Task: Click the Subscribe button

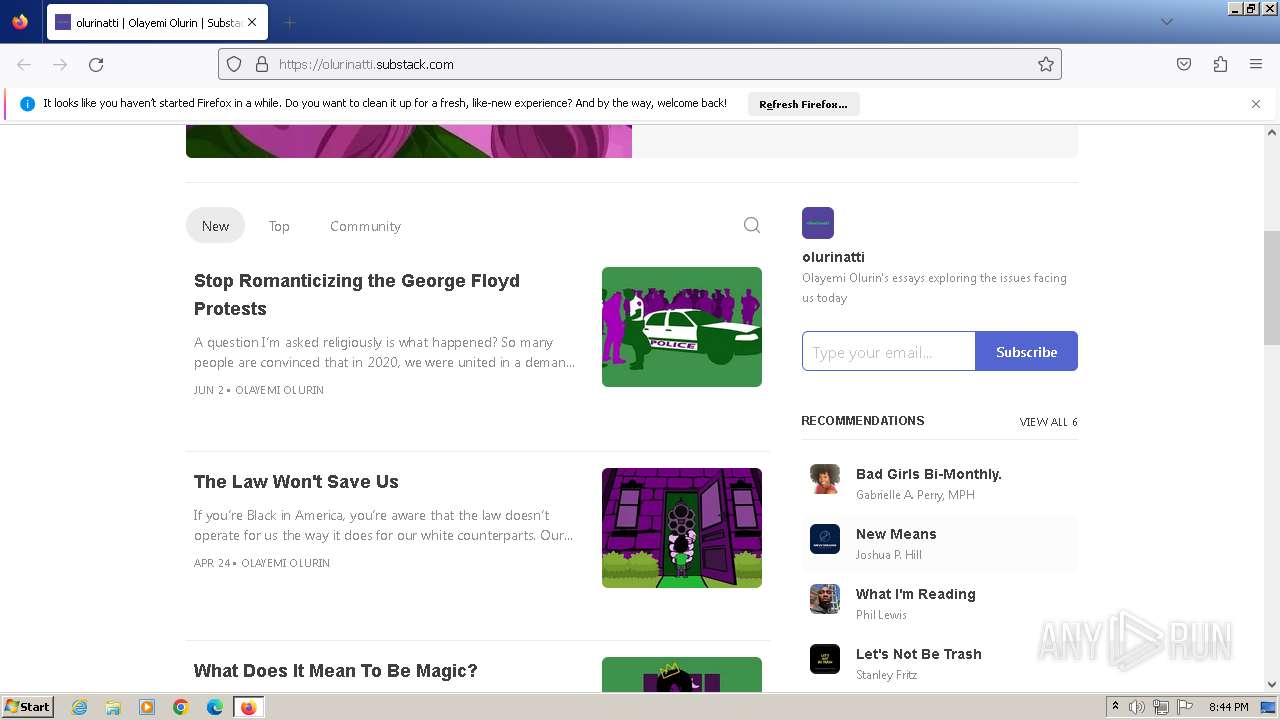Action: pos(1027,351)
